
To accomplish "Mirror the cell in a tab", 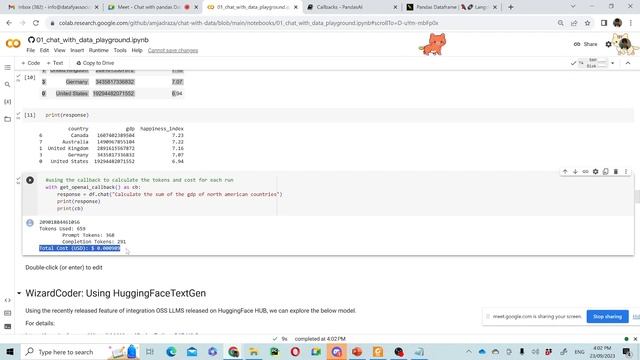I will 606,171.
